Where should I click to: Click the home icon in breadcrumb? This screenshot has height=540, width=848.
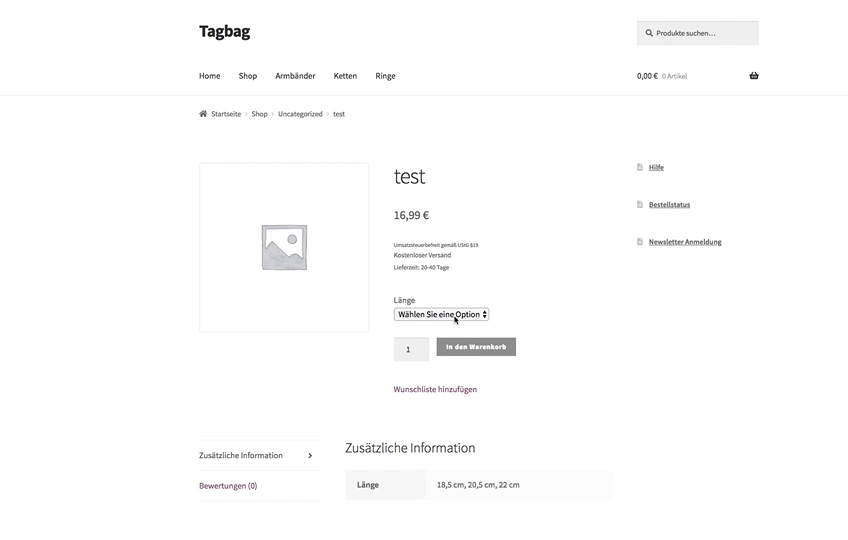(203, 114)
